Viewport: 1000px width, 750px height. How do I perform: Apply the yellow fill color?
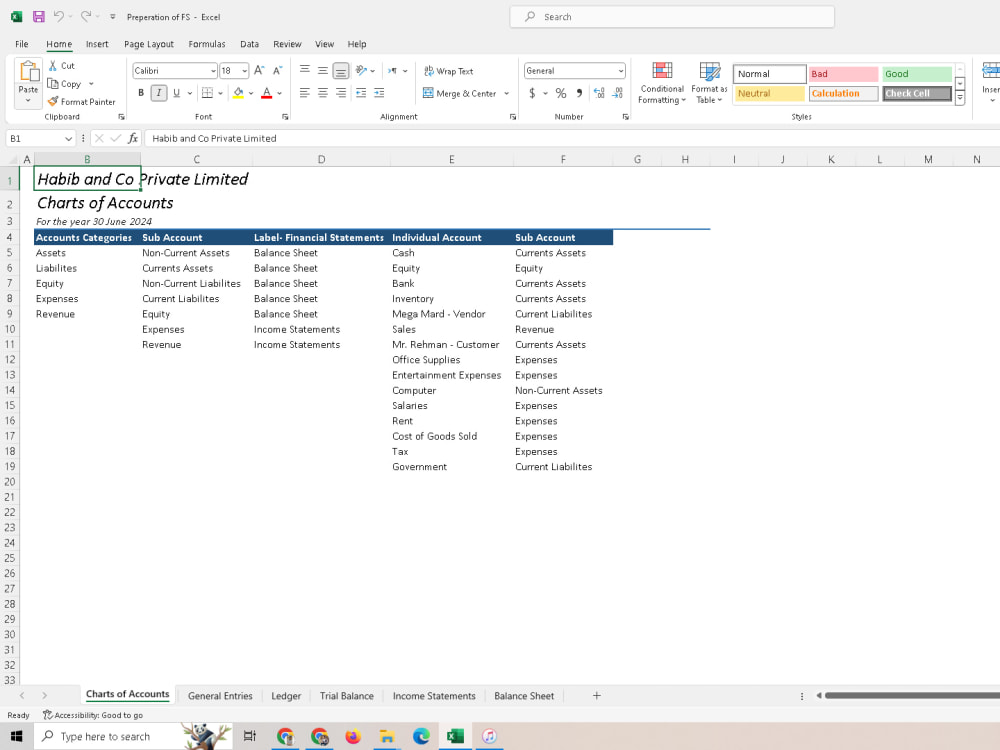(239, 93)
